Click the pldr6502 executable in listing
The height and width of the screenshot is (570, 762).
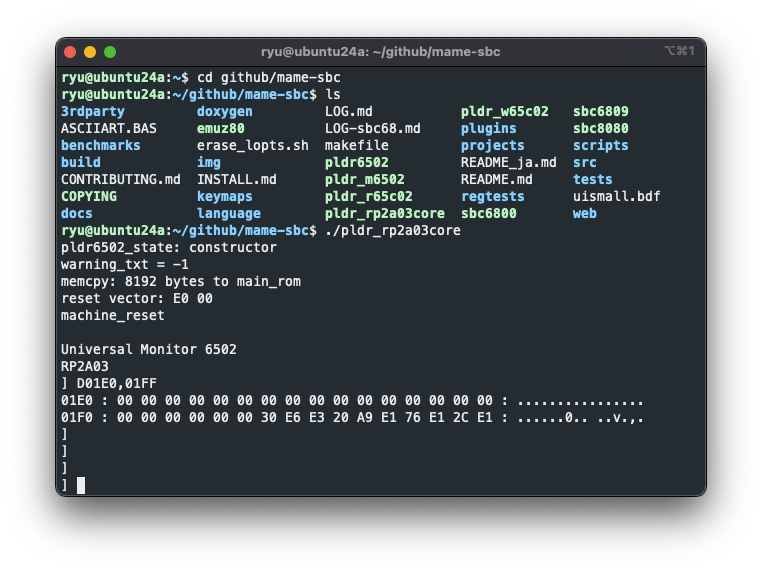pyautogui.click(x=357, y=162)
